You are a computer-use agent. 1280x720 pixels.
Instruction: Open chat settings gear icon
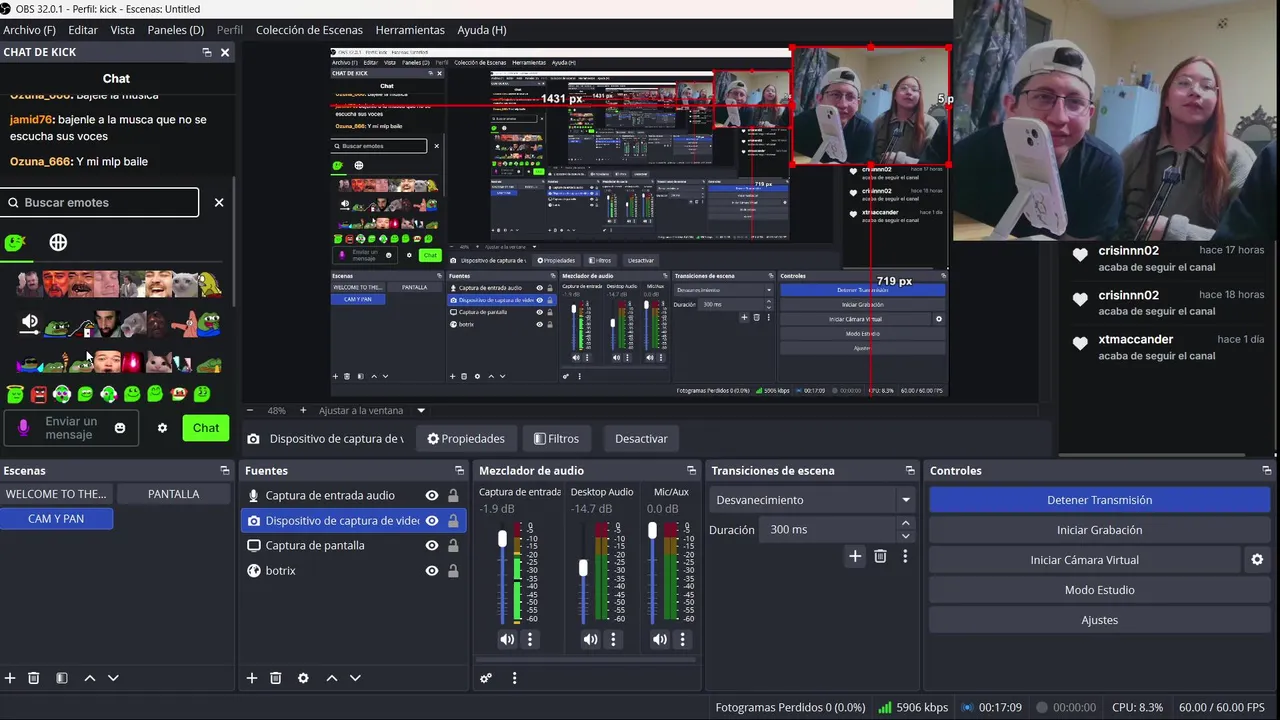[x=162, y=428]
